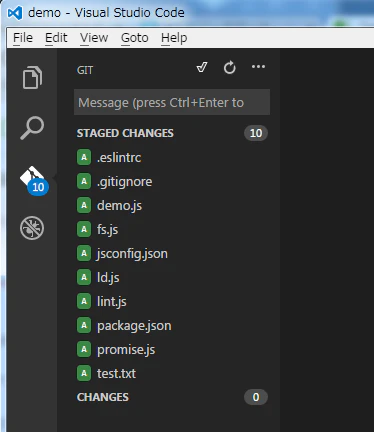The height and width of the screenshot is (432, 374).
Task: Click the changes count badge 0
Action: click(256, 397)
